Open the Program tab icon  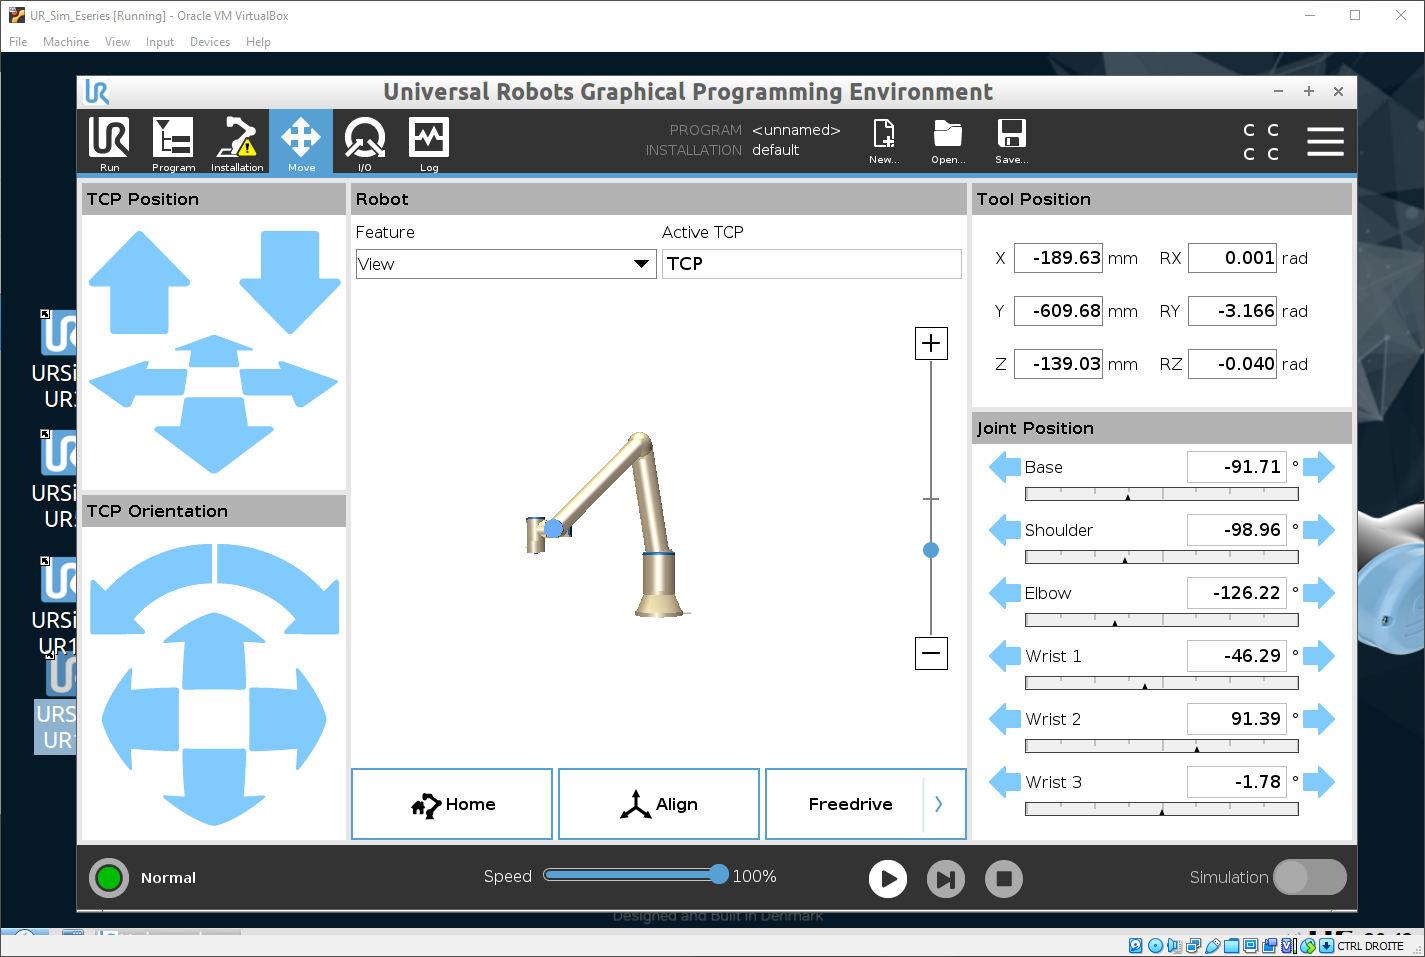point(173,142)
